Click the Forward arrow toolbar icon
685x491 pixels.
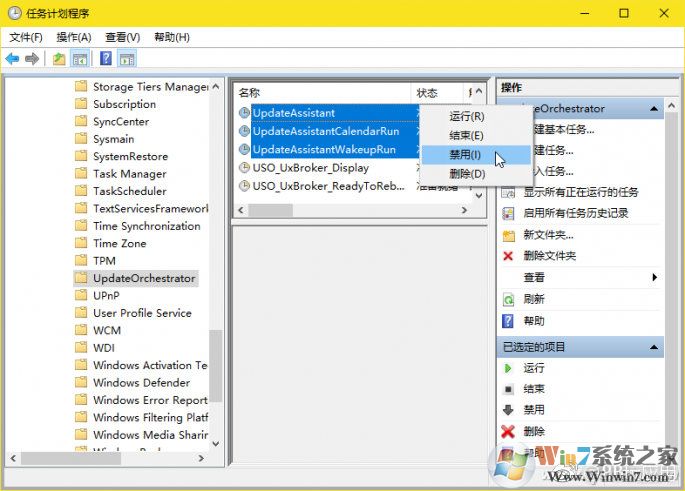(32, 59)
